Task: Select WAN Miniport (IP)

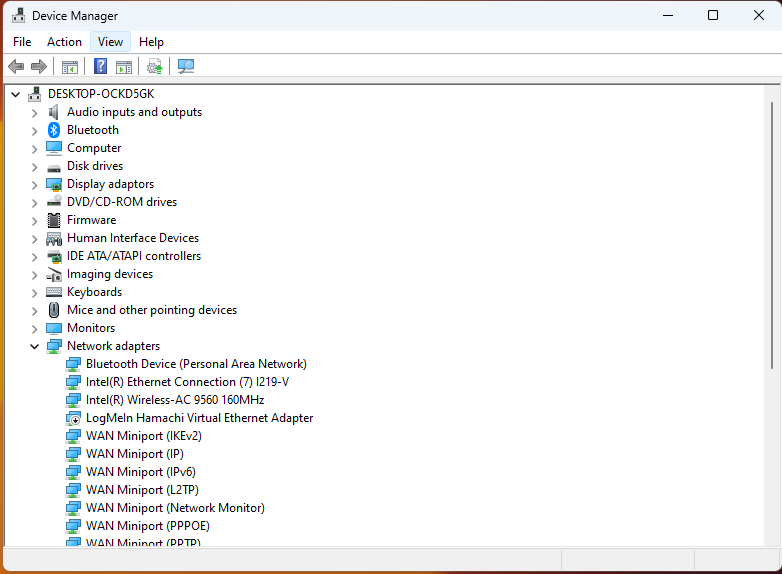Action: coord(135,454)
